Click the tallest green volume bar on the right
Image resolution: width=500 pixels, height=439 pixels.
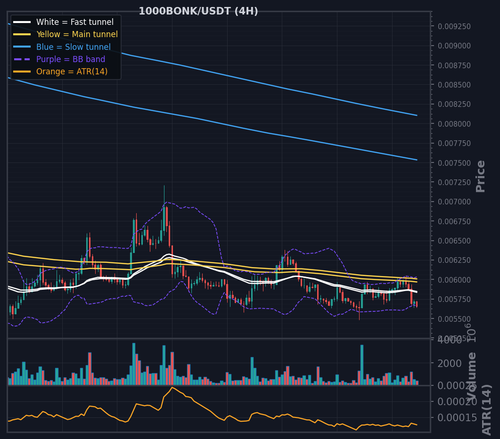click(x=362, y=365)
